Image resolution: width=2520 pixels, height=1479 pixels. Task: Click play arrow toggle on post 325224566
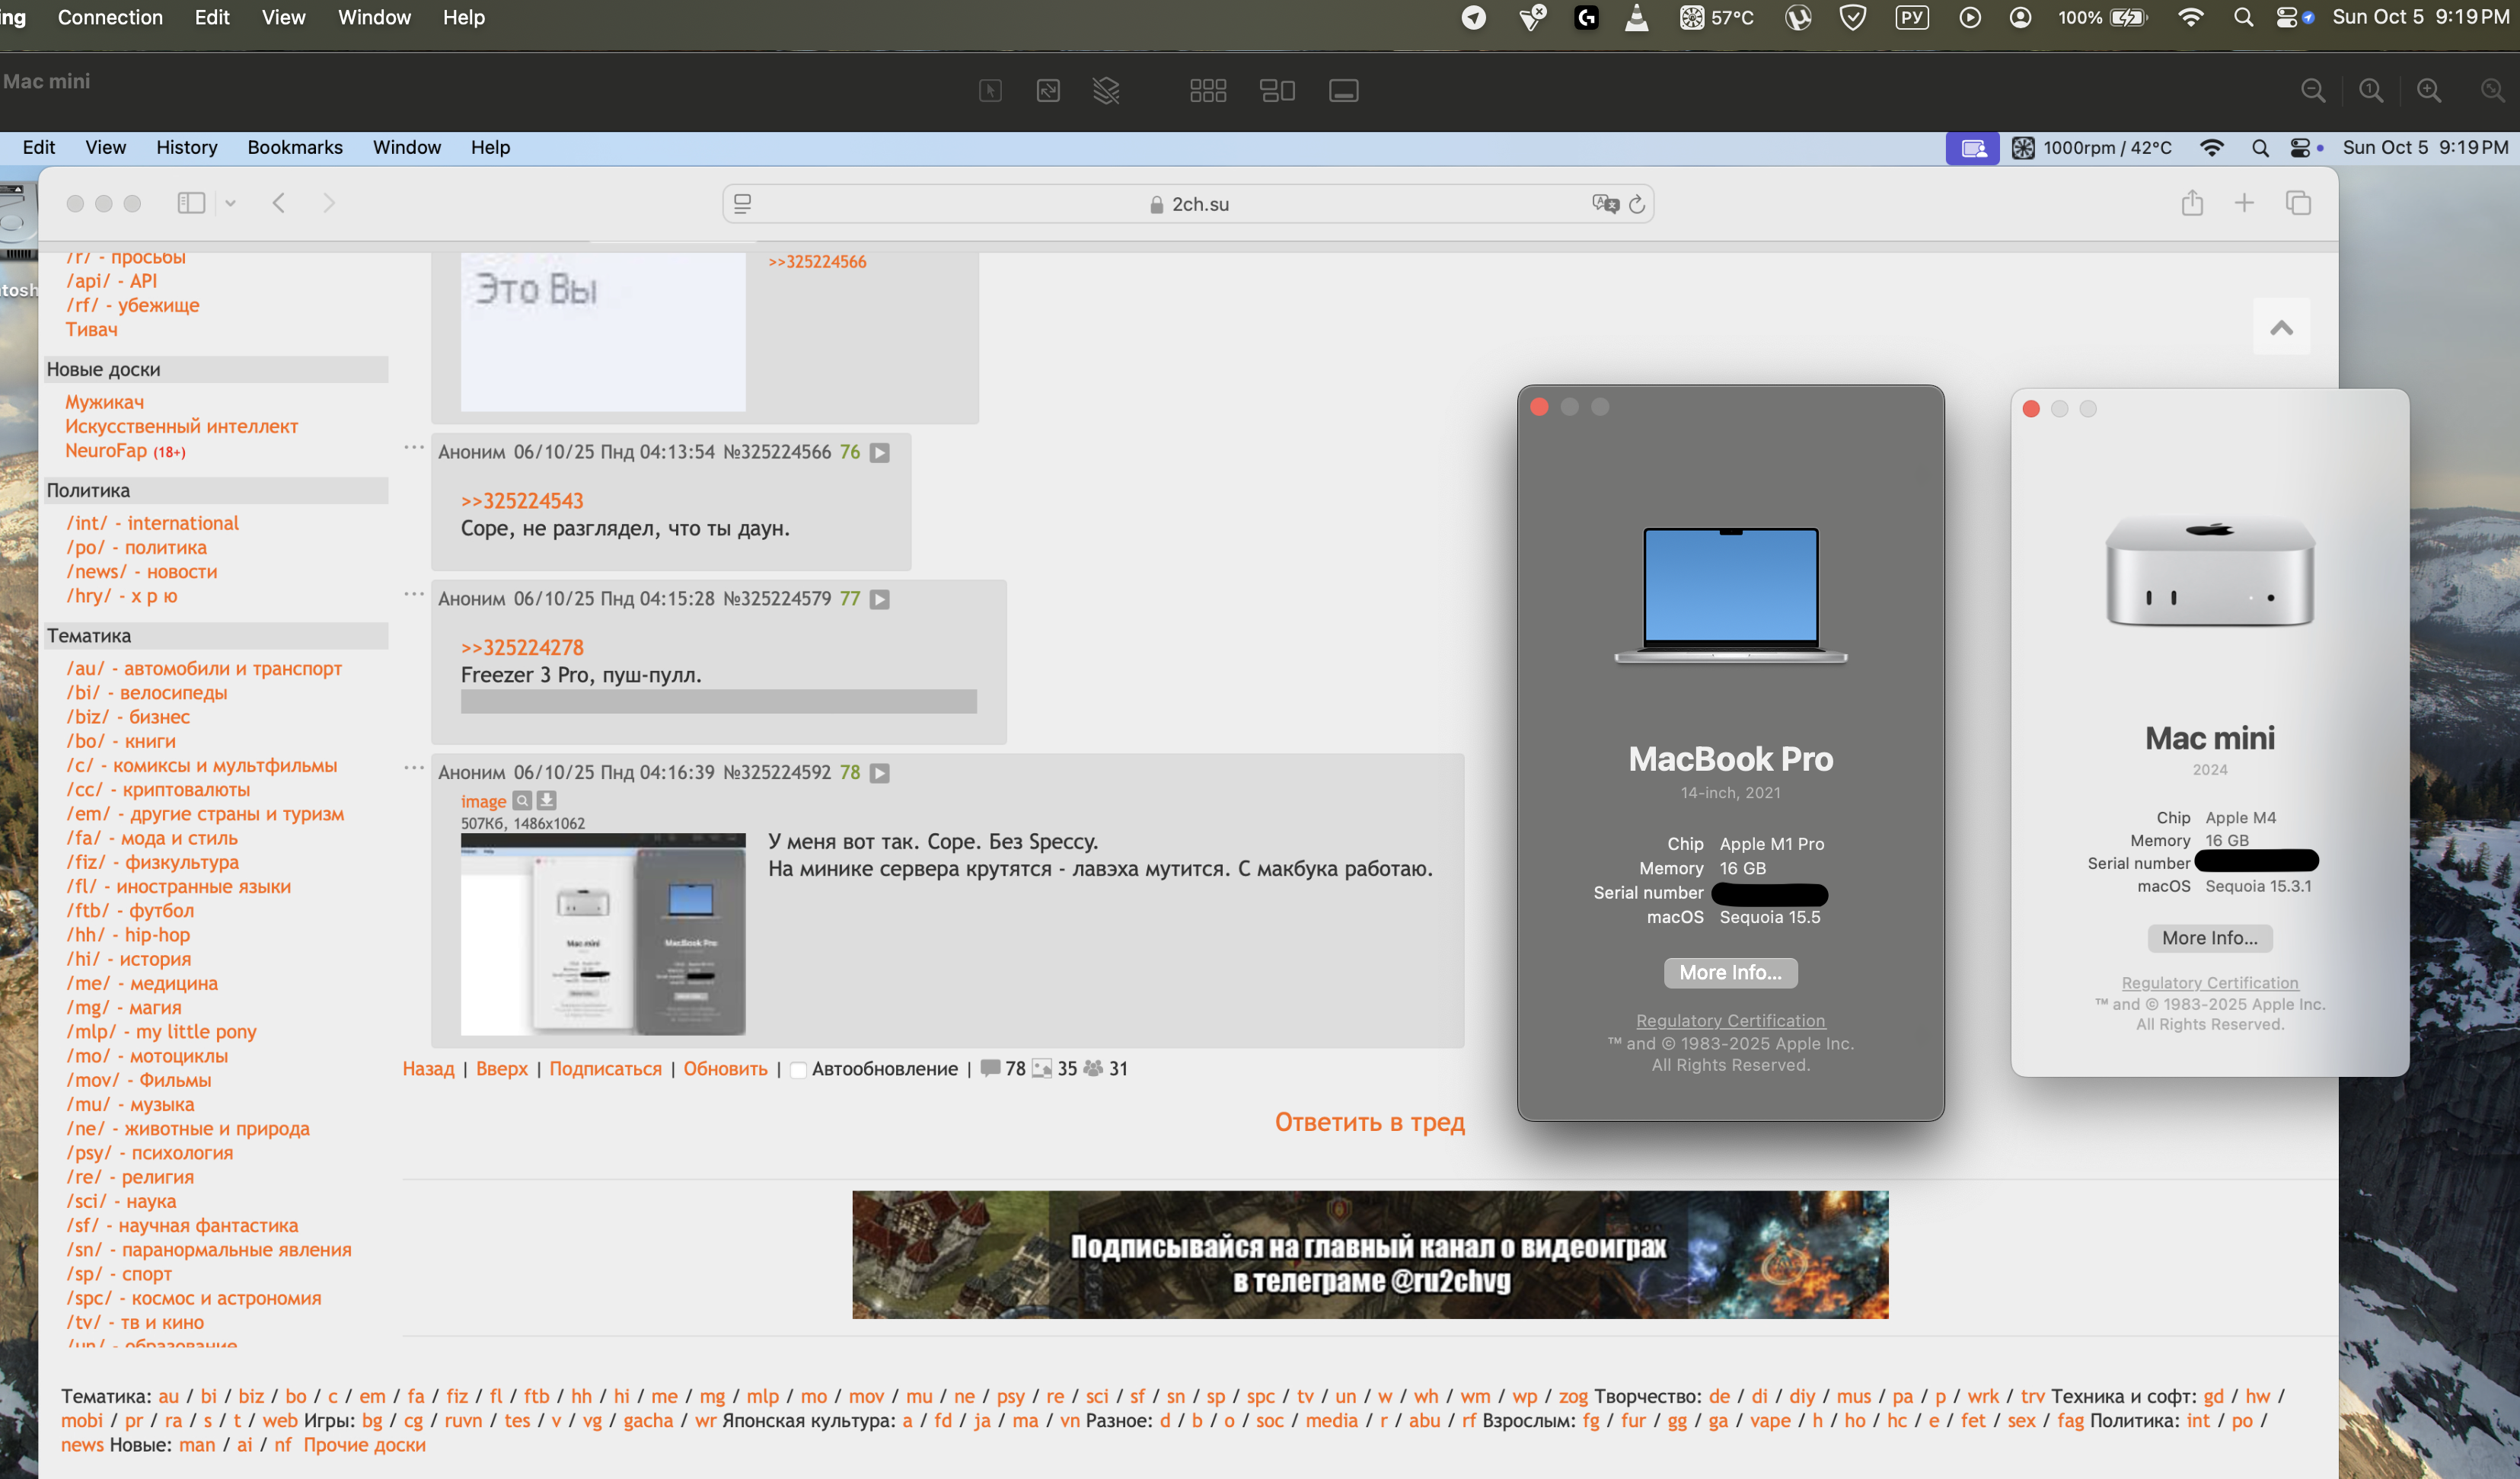(x=880, y=453)
